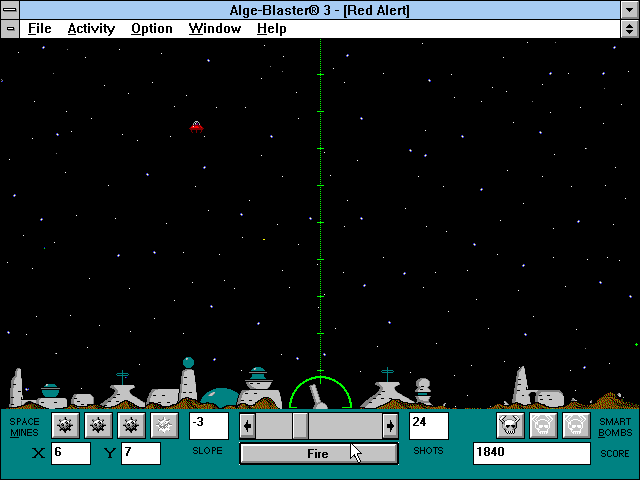The image size is (640, 480).
Task: Open the Window menu
Action: 214,28
